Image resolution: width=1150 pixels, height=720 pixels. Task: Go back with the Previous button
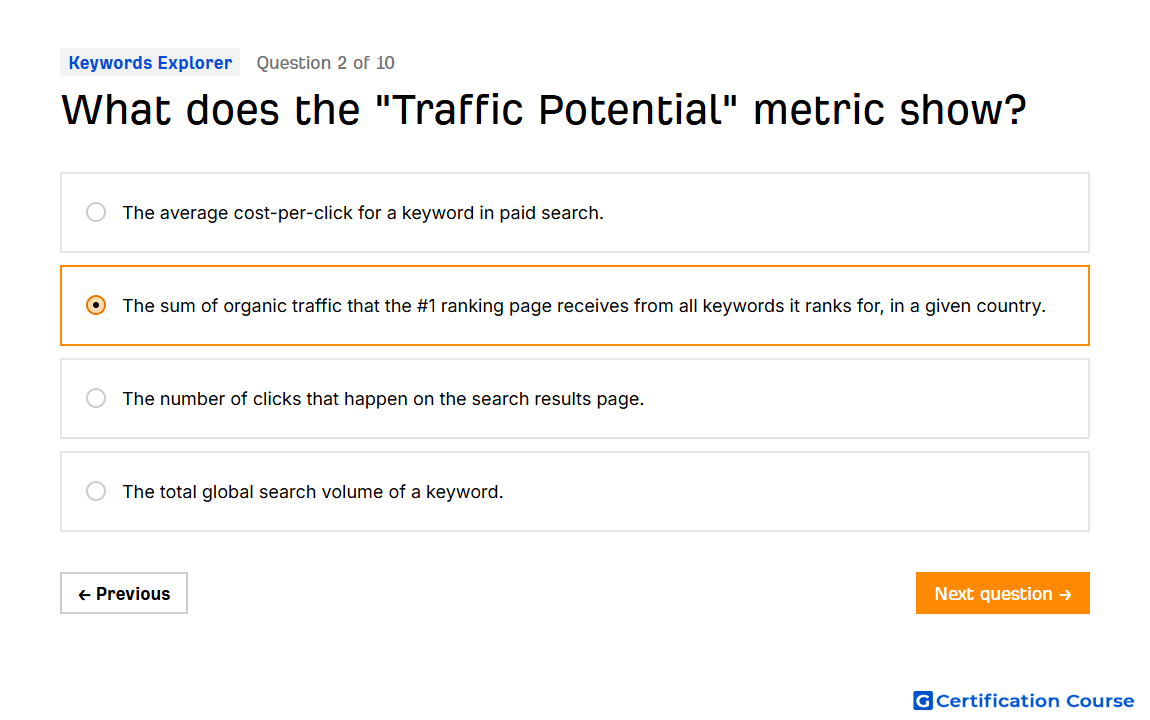tap(124, 593)
